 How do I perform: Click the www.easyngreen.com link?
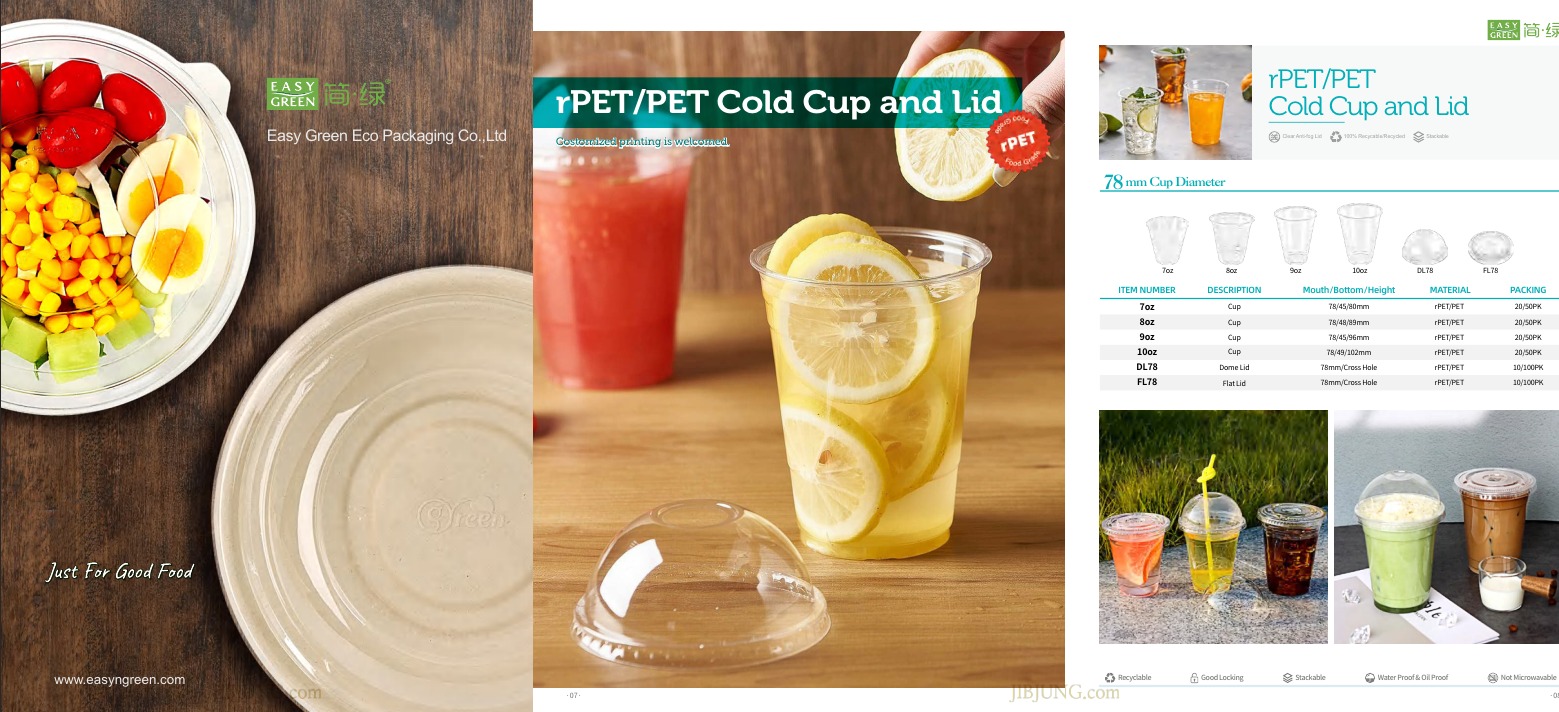[120, 680]
